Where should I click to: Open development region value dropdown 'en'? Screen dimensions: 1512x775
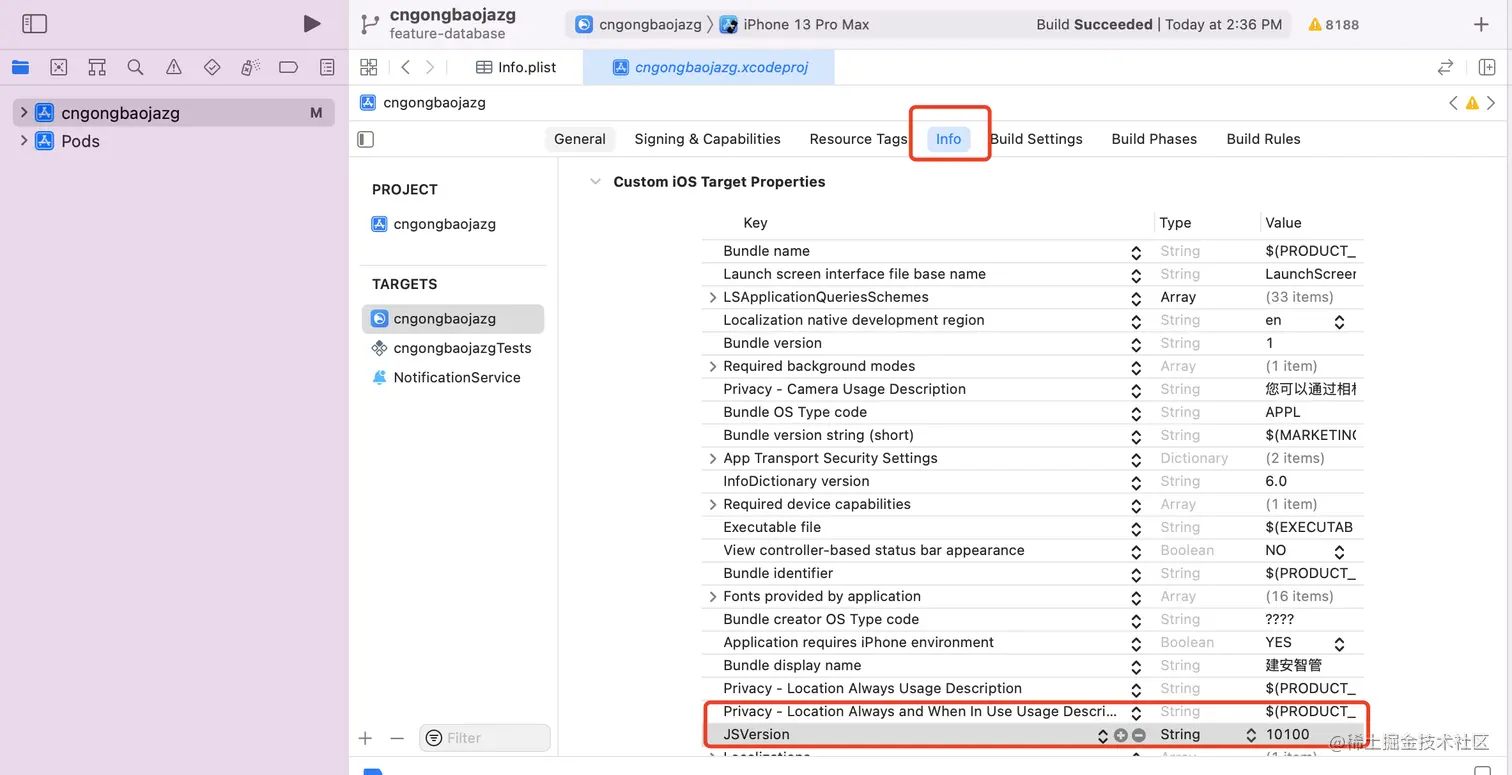pyautogui.click(x=1339, y=321)
